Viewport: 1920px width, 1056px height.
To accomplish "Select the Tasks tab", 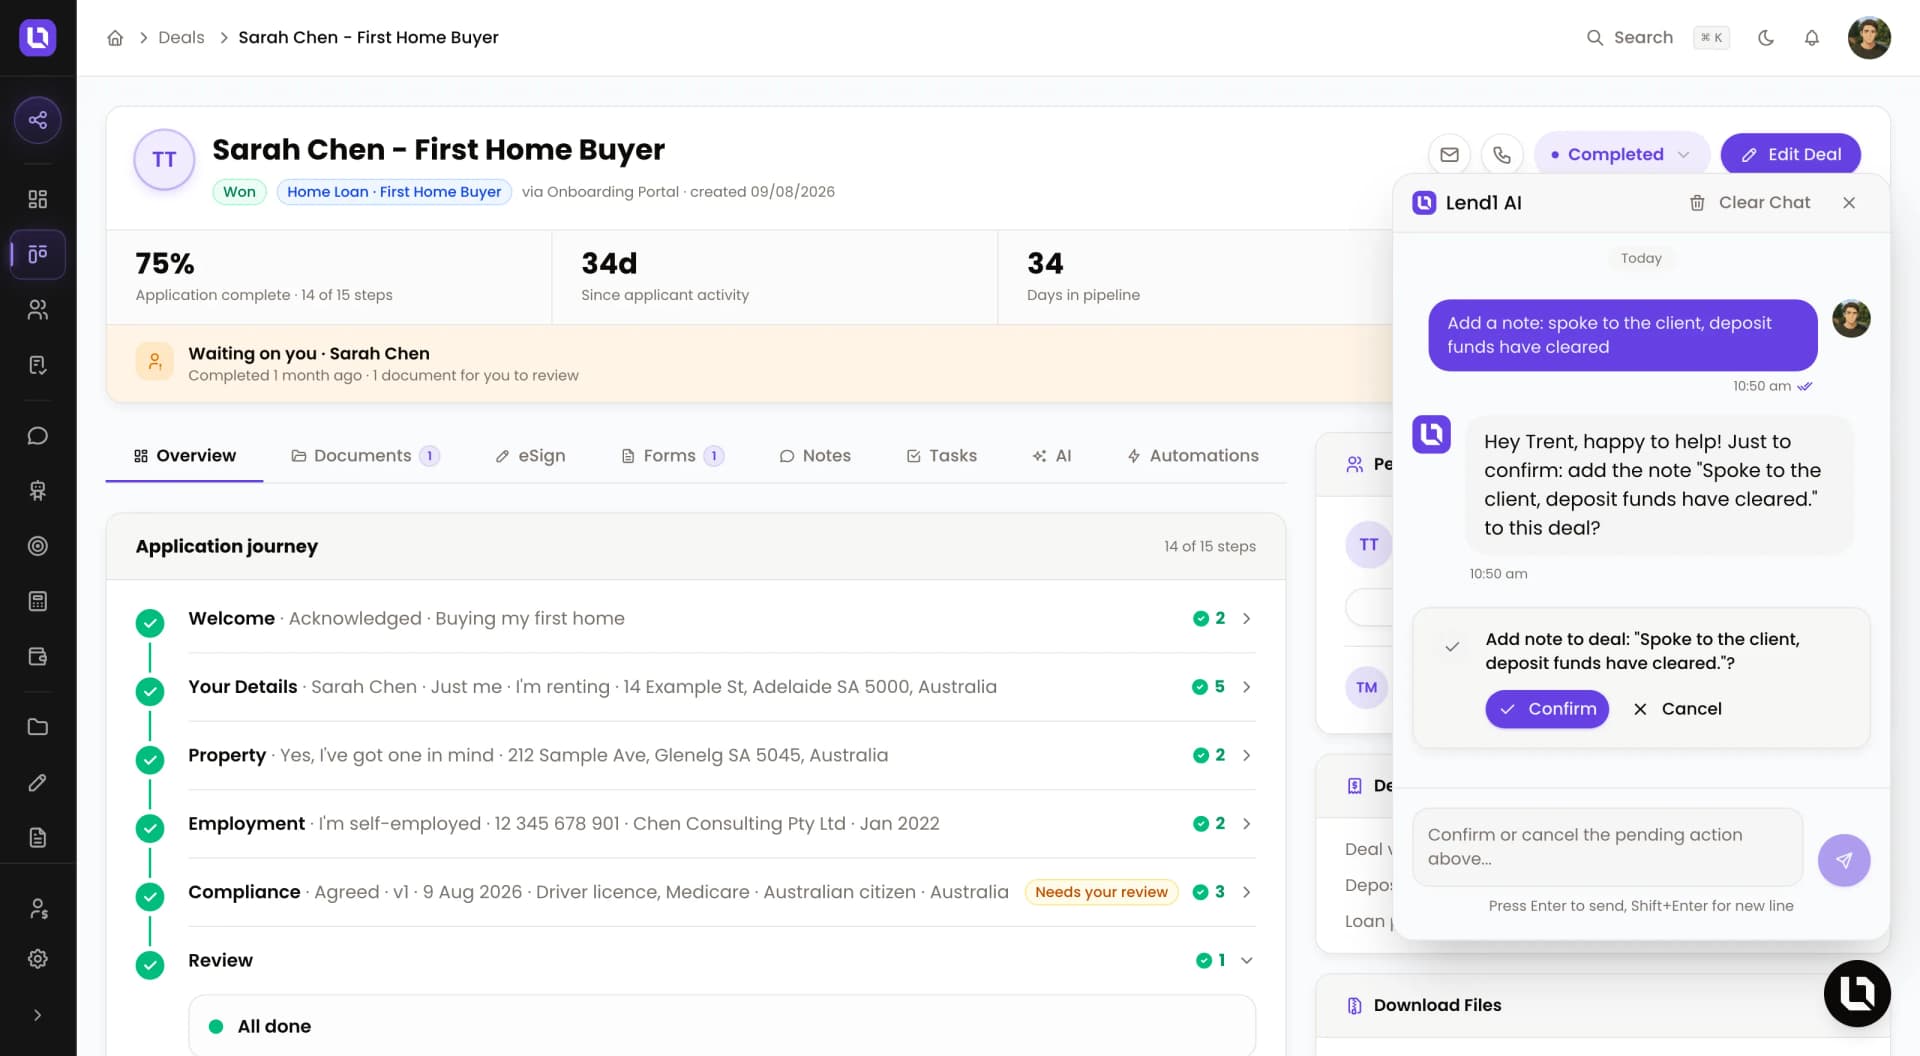I will point(941,456).
